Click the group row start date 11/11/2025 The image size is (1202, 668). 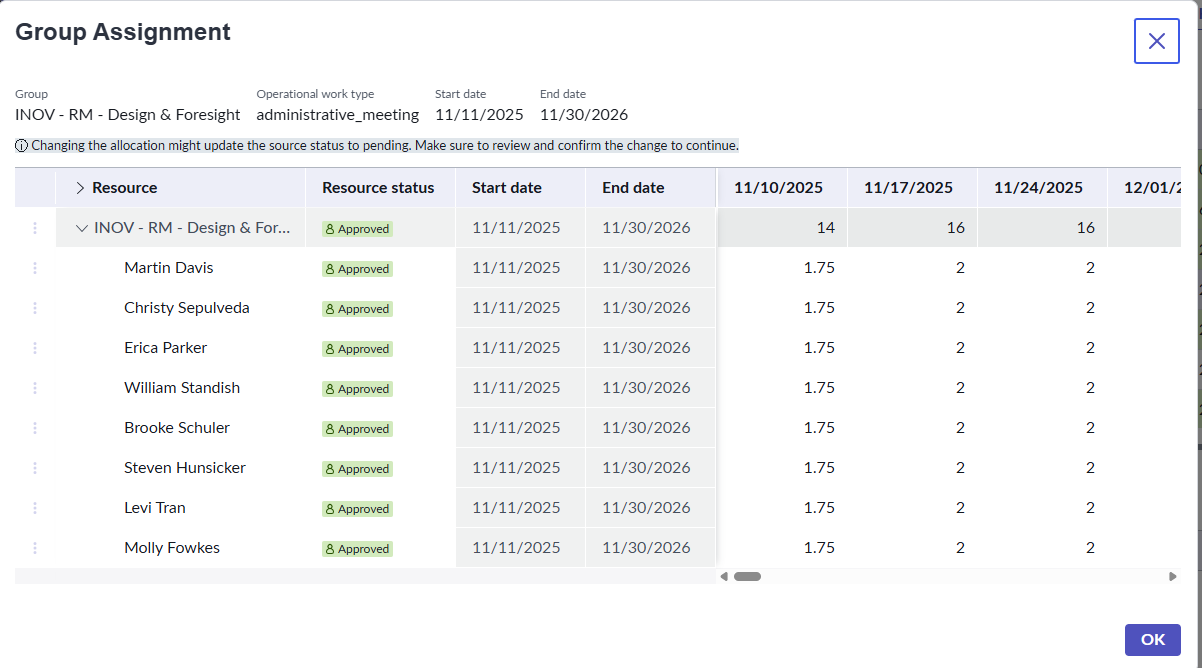(x=520, y=228)
